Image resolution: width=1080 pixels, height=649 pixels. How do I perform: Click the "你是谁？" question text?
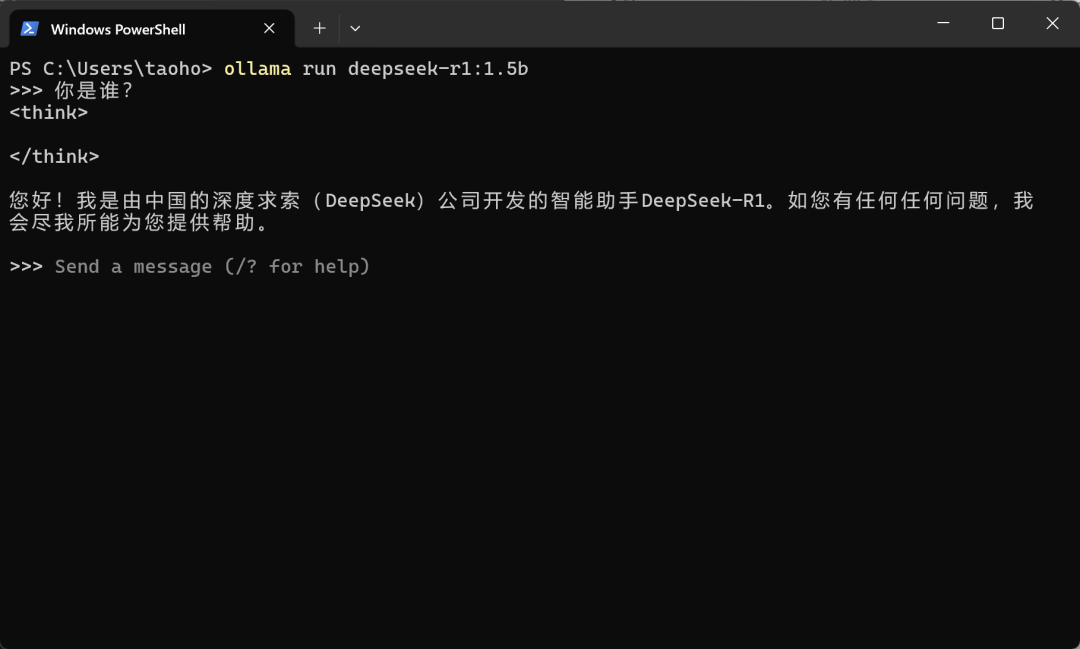[94, 91]
